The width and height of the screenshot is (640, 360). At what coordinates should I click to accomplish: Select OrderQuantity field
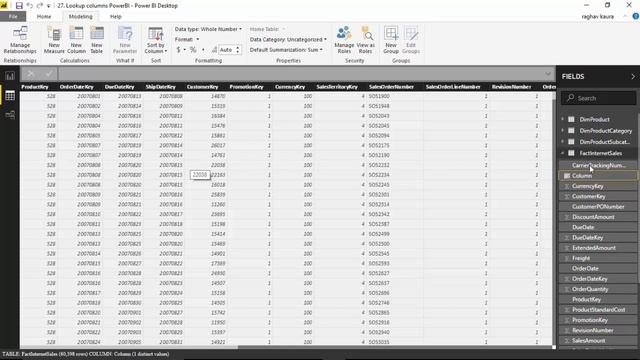coord(598,289)
